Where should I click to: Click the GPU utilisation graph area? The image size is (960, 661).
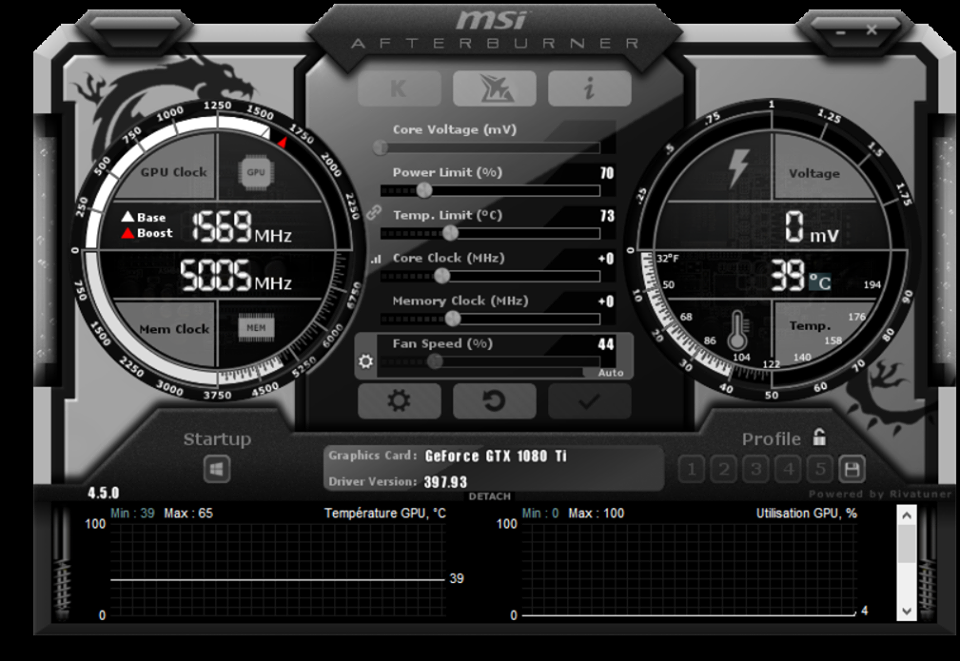coord(689,570)
